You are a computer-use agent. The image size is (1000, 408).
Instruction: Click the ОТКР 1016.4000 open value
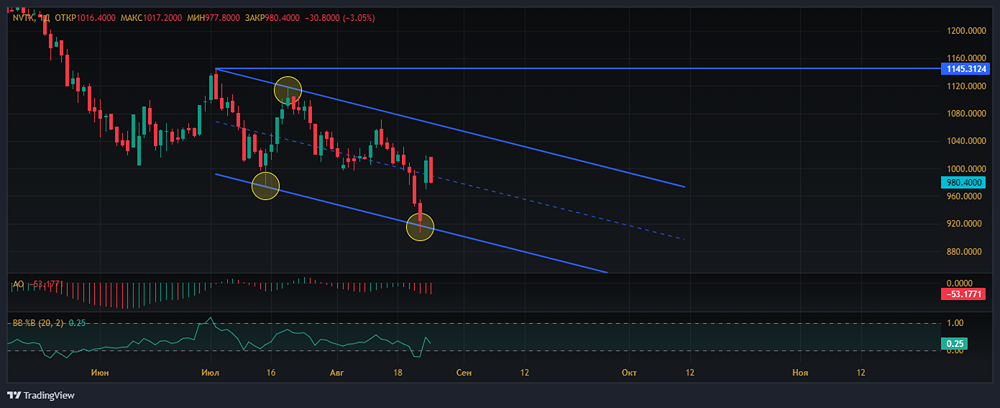click(x=85, y=18)
